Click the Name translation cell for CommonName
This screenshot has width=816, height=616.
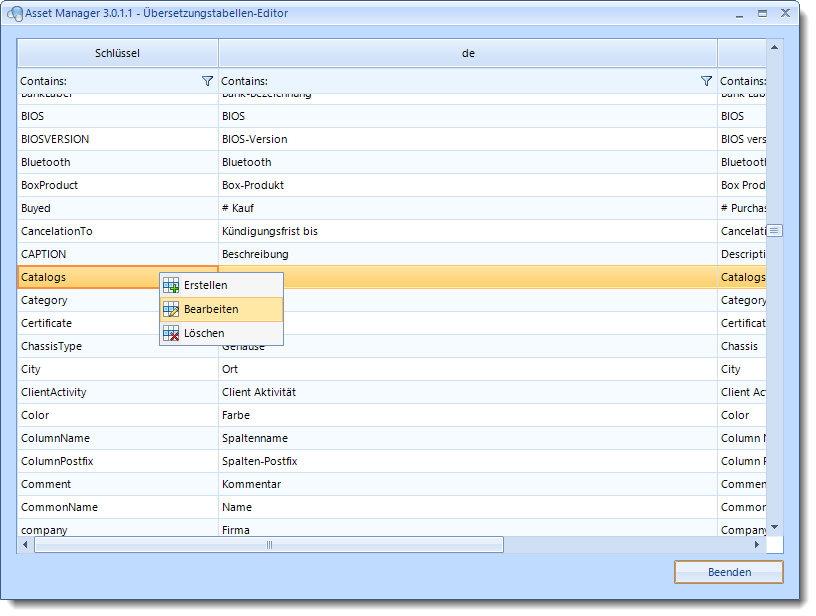(x=468, y=507)
